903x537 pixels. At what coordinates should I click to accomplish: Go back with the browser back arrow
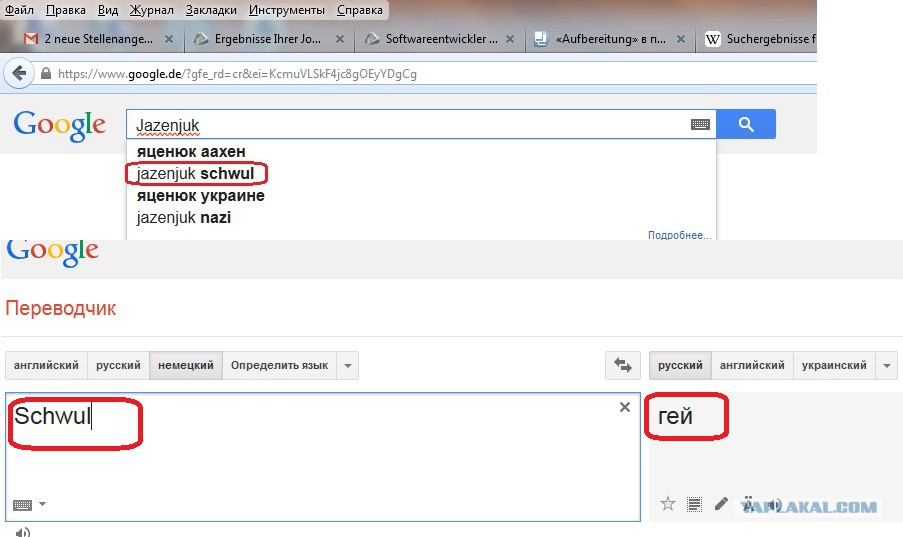pyautogui.click(x=18, y=74)
